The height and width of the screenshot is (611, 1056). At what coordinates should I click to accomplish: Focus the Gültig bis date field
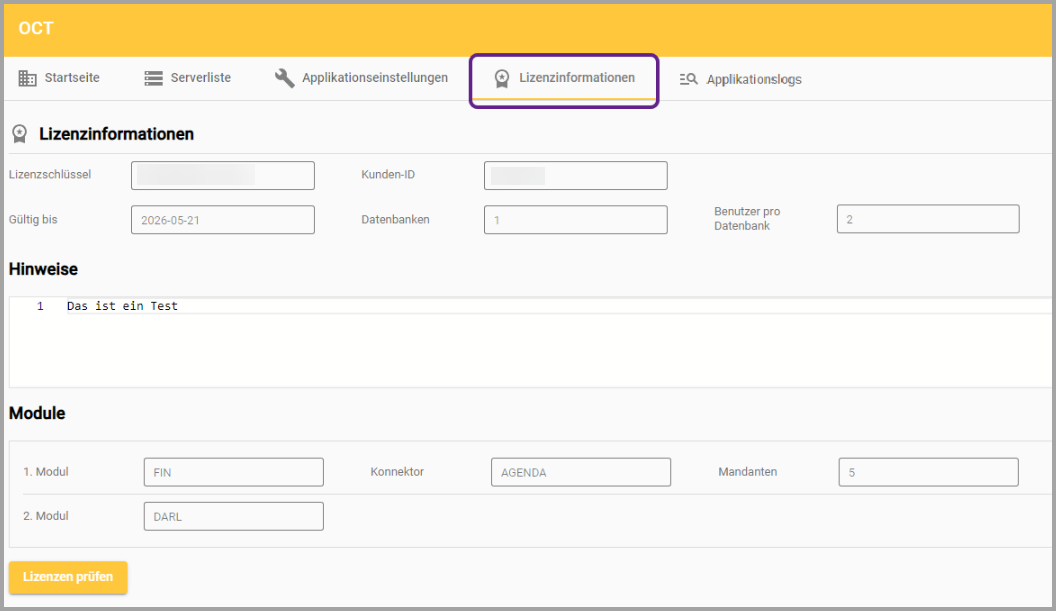click(x=222, y=220)
